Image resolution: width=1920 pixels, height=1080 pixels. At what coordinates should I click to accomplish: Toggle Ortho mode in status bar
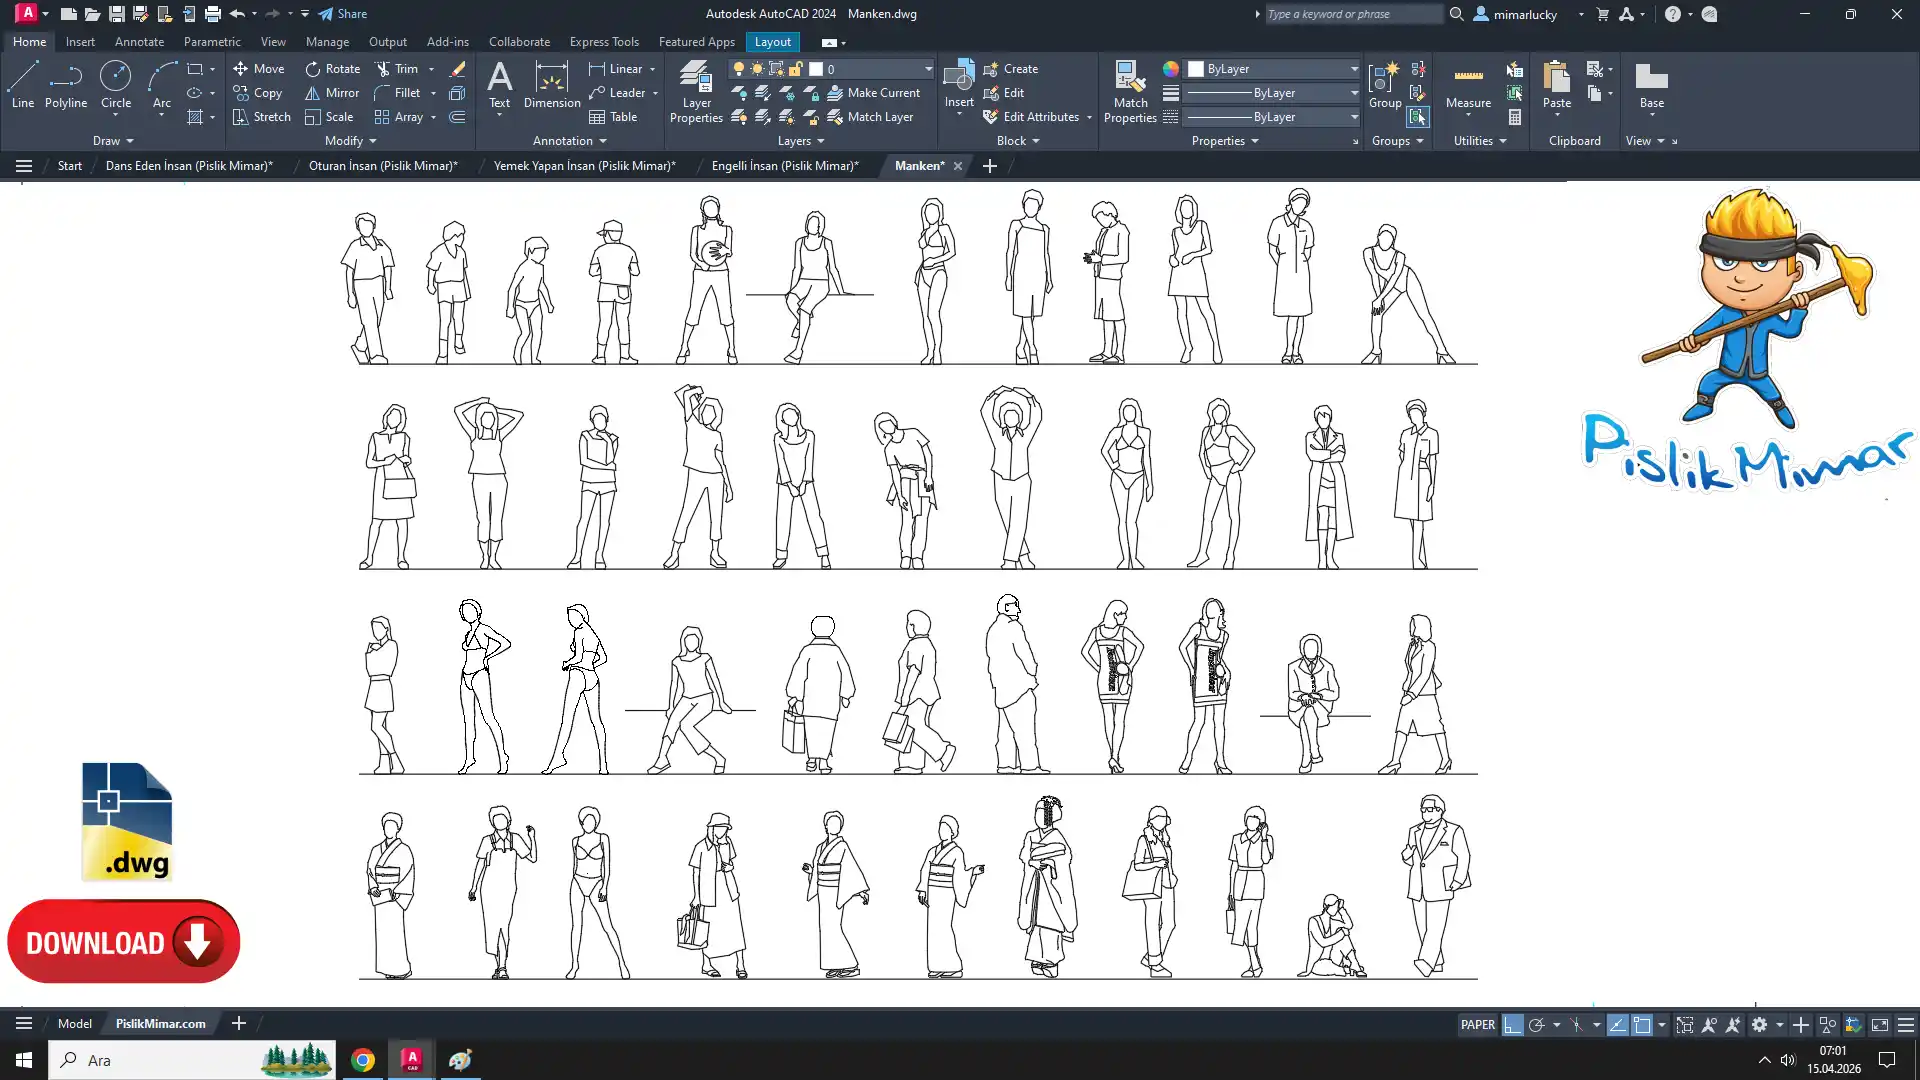(x=1512, y=1025)
